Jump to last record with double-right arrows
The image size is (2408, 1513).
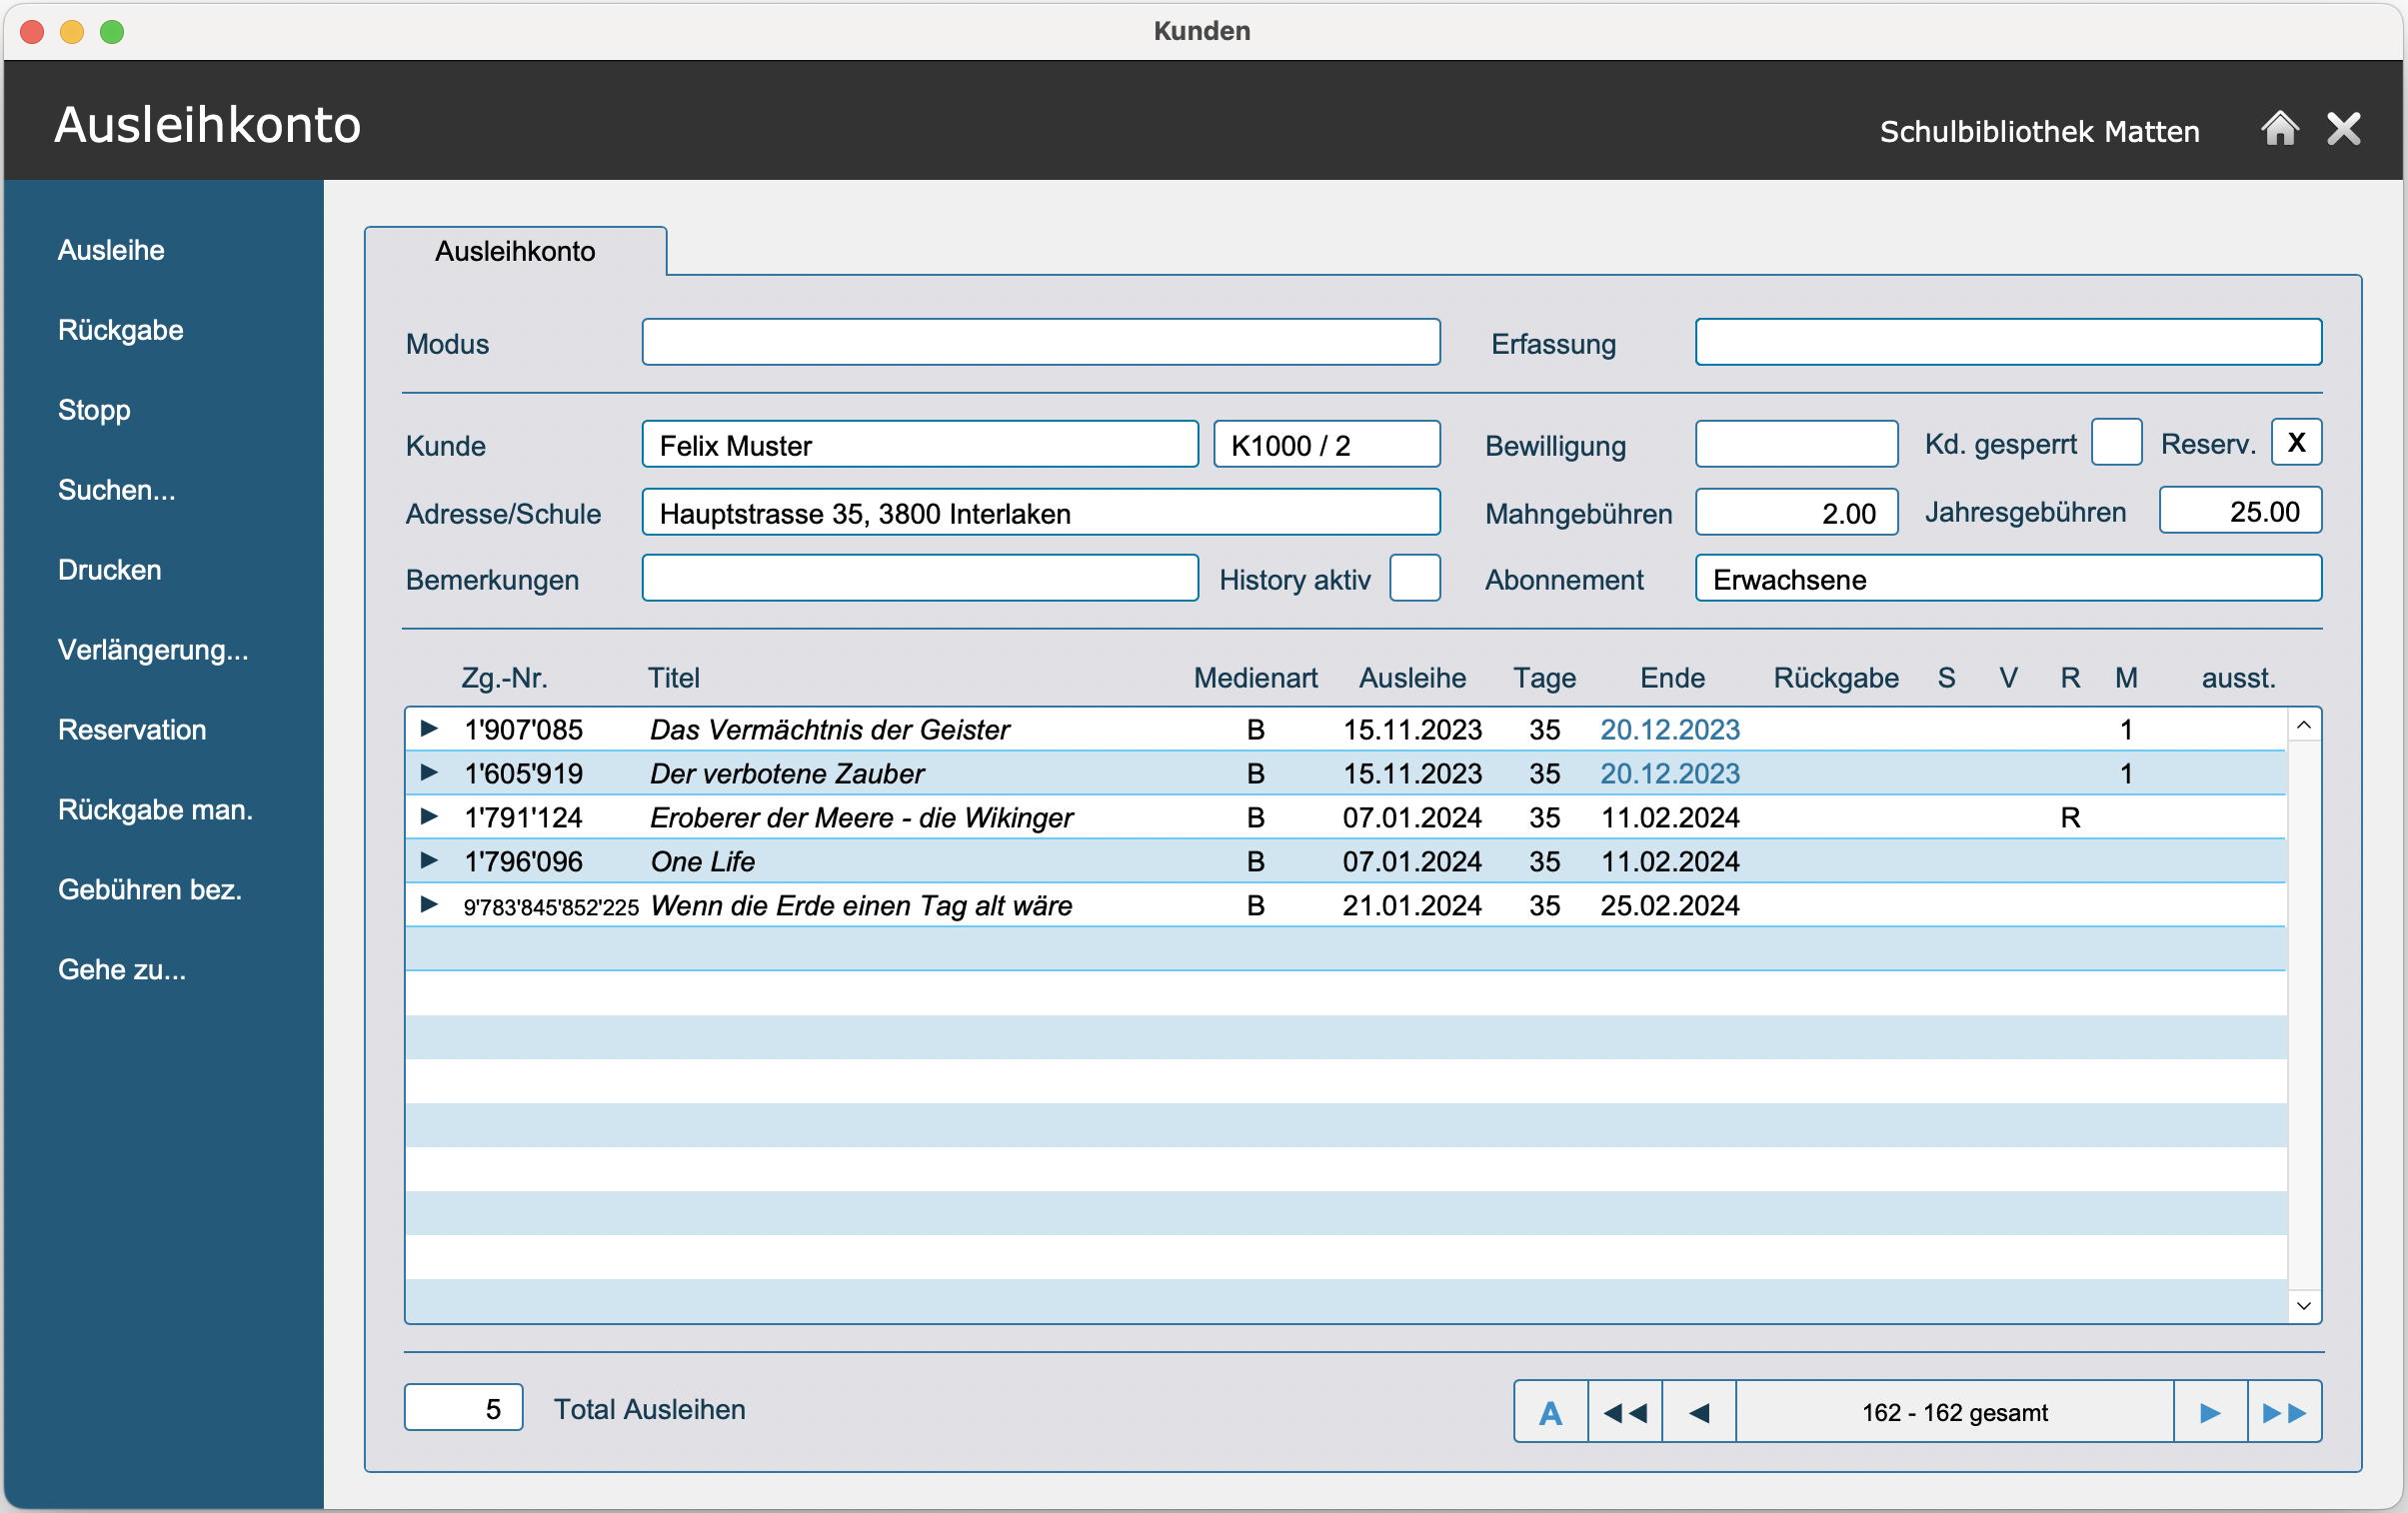[2284, 1411]
